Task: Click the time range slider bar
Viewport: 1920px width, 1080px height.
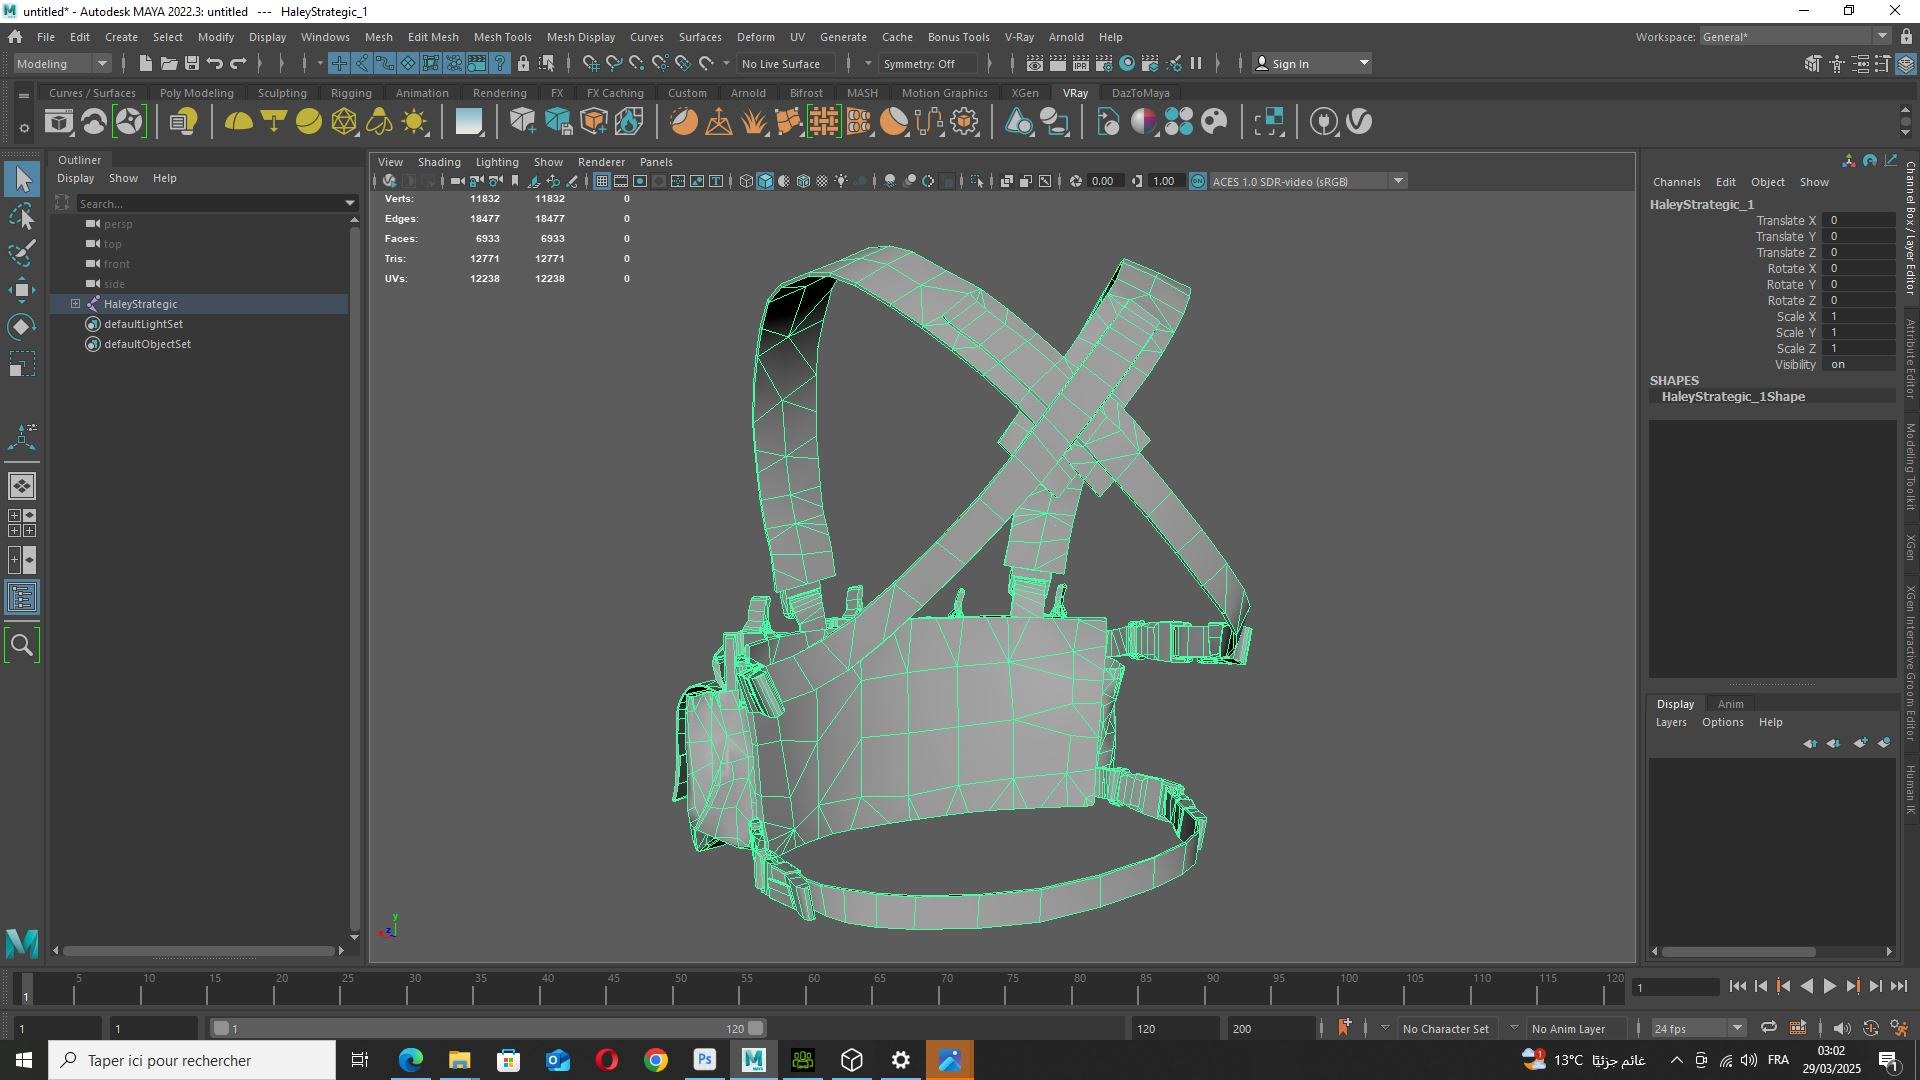Action: click(489, 1028)
